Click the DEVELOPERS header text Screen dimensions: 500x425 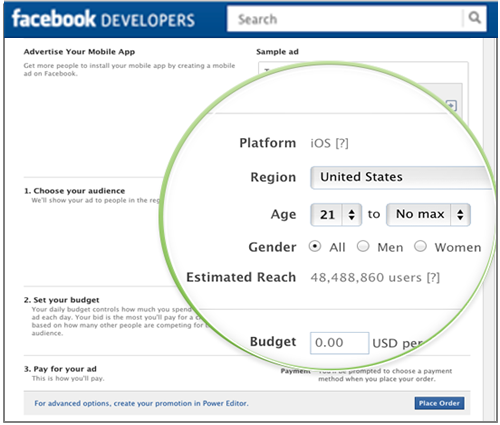[x=148, y=20]
